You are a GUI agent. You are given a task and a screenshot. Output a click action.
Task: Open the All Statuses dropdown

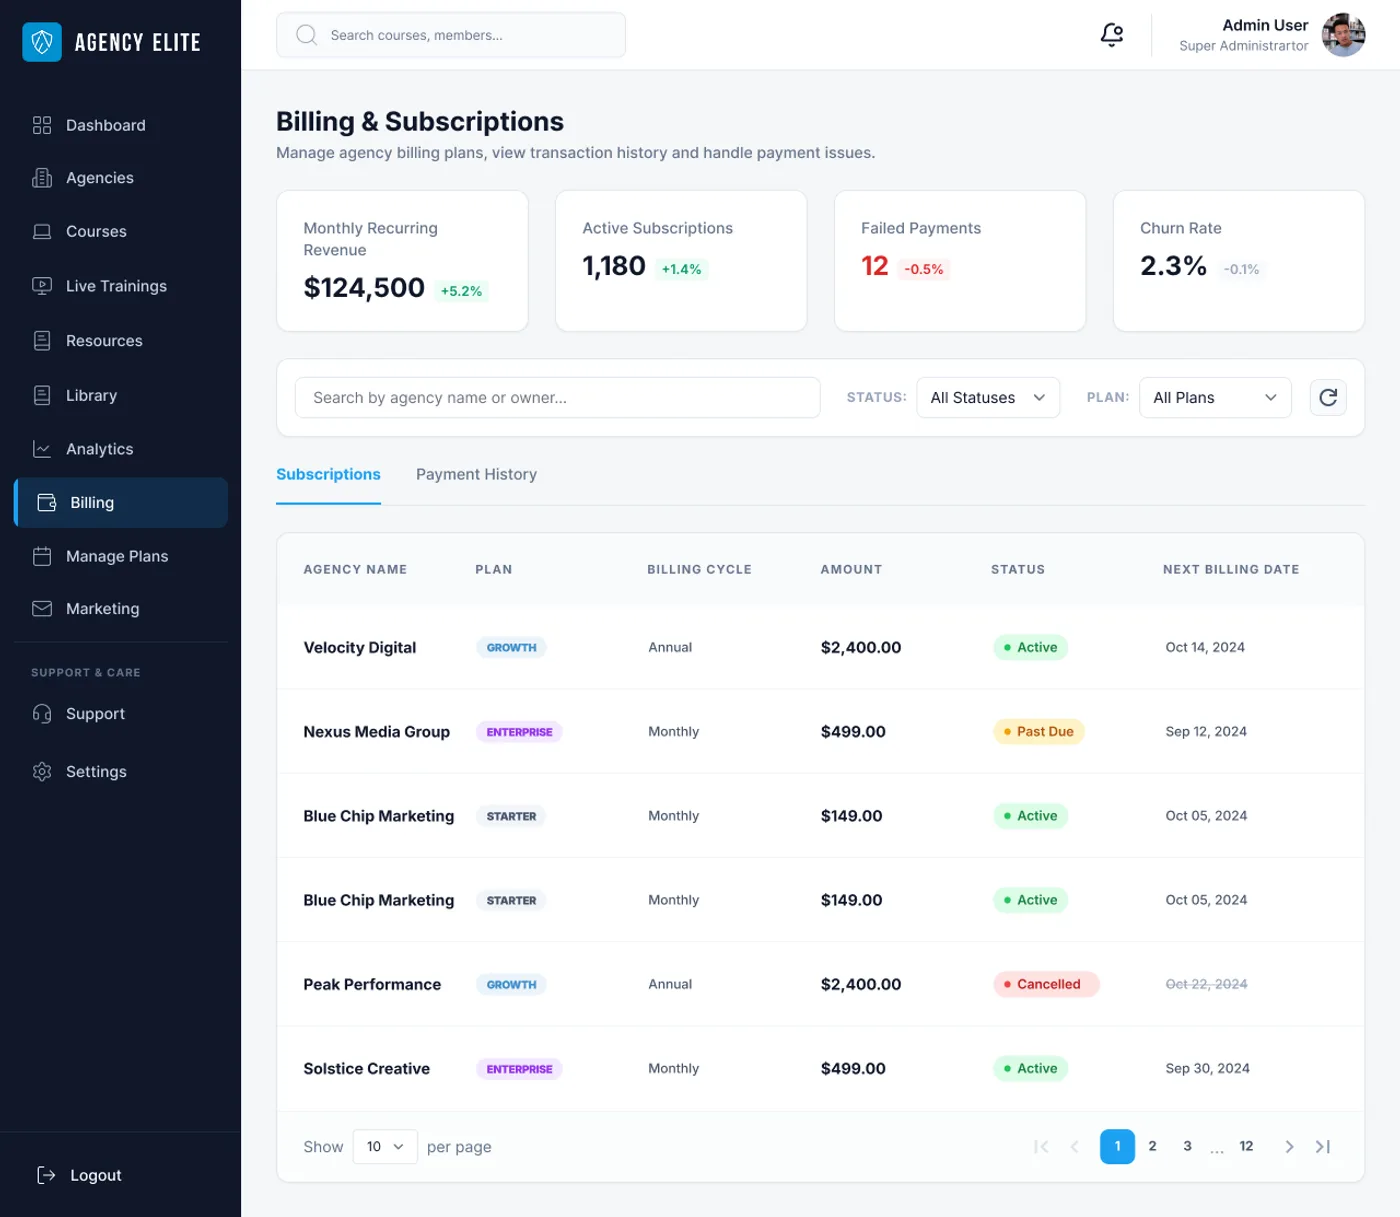click(x=987, y=397)
